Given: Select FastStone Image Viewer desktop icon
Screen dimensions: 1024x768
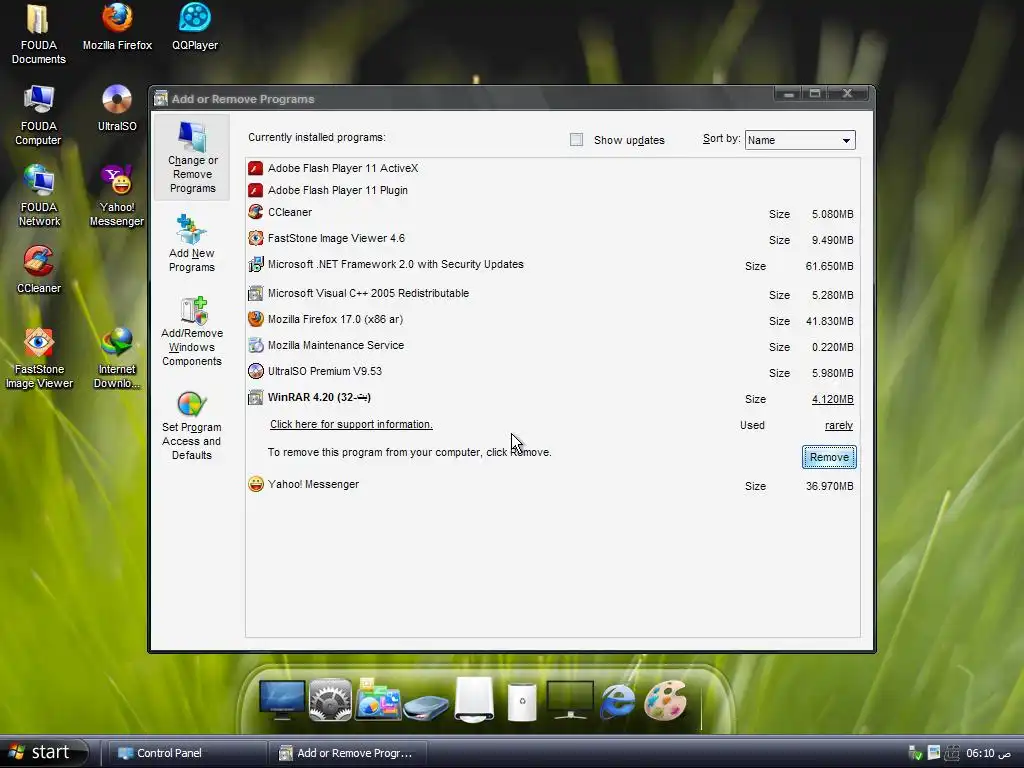Looking at the screenshot, I should [39, 358].
